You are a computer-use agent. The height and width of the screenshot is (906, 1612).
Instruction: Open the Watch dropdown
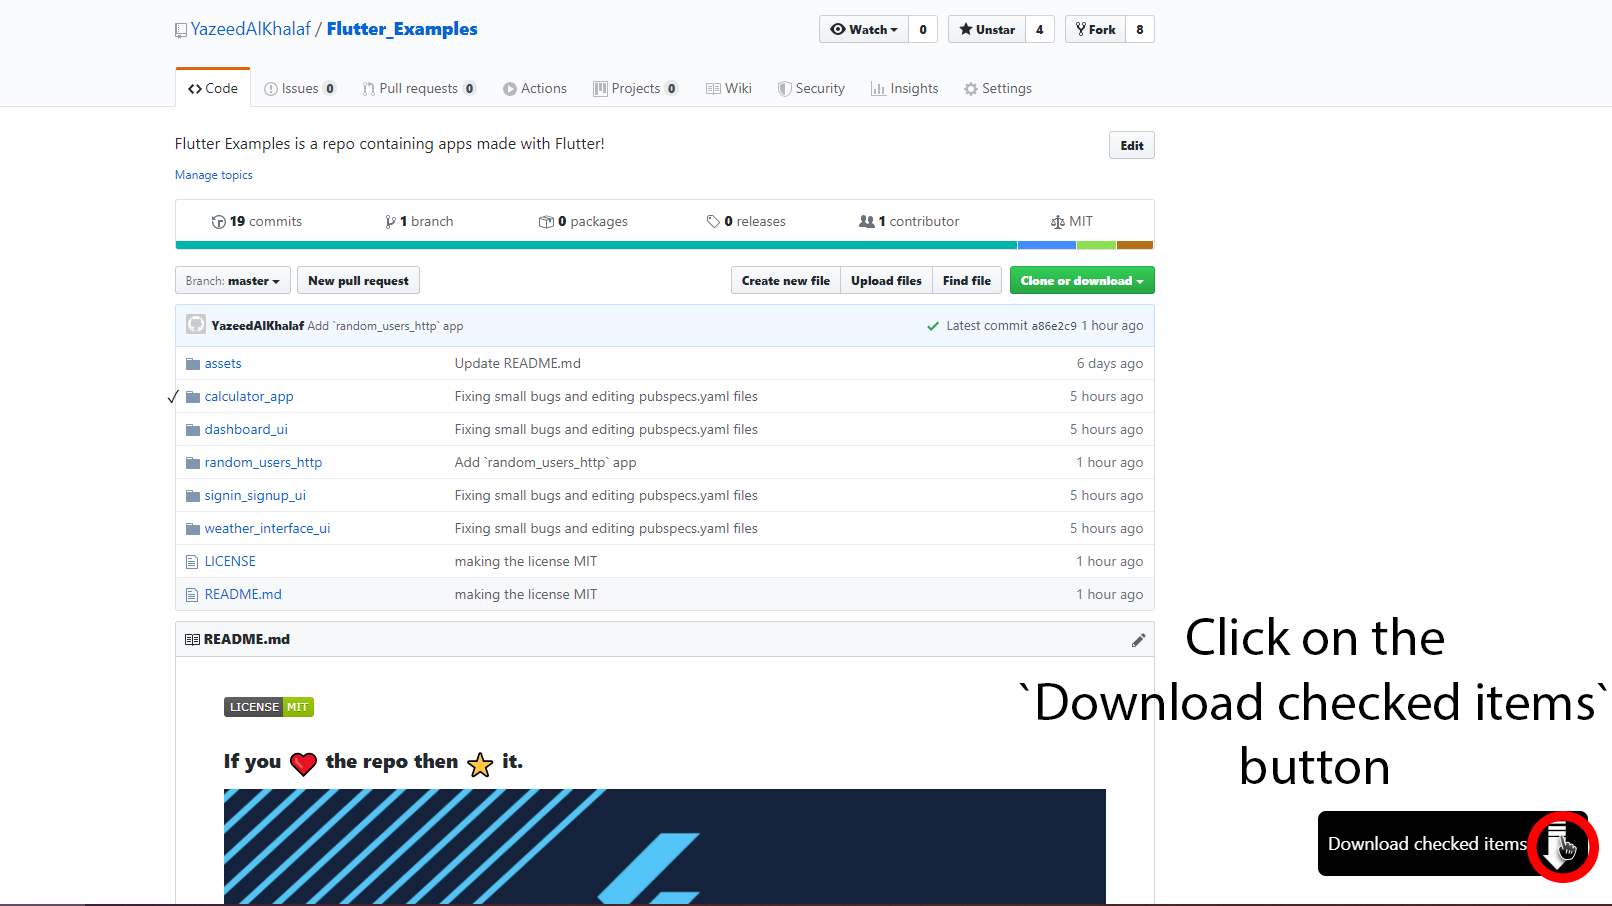point(864,30)
